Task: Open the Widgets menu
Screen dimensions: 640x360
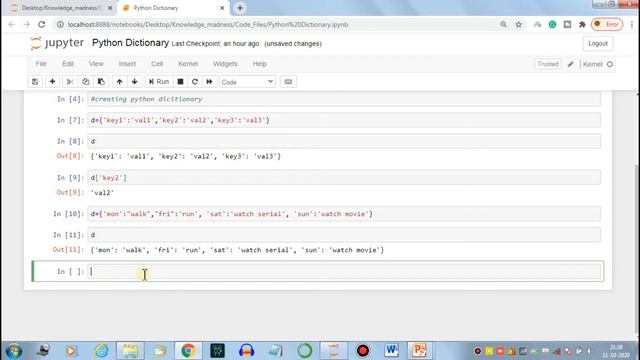Action: (225, 64)
